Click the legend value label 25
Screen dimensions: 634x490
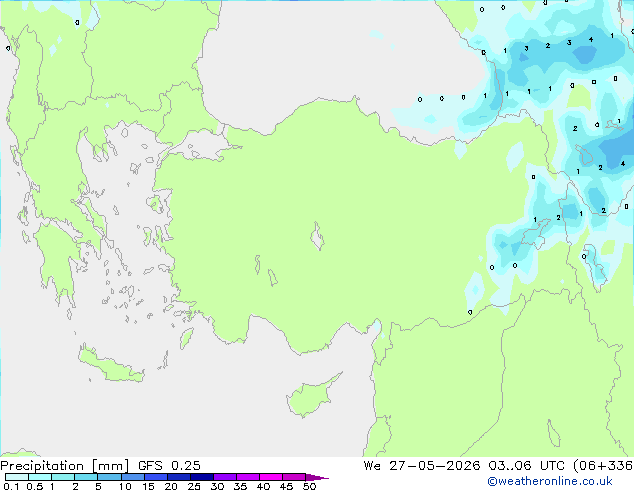pos(194,486)
